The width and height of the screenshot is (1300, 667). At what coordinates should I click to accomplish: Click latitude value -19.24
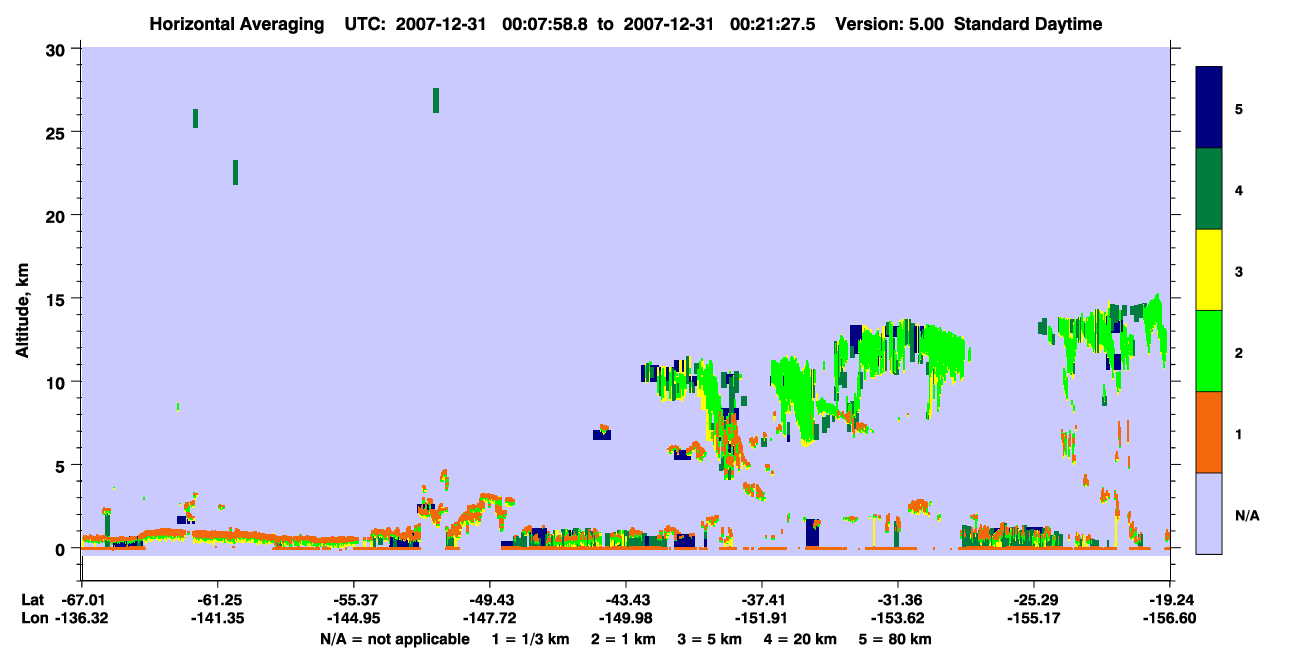coord(1169,600)
